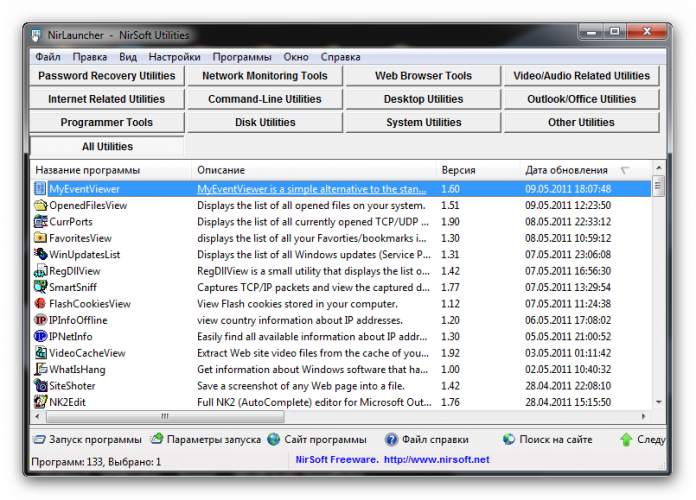Select WhatIsHang date 02.05.2011 10:40:32

point(568,369)
